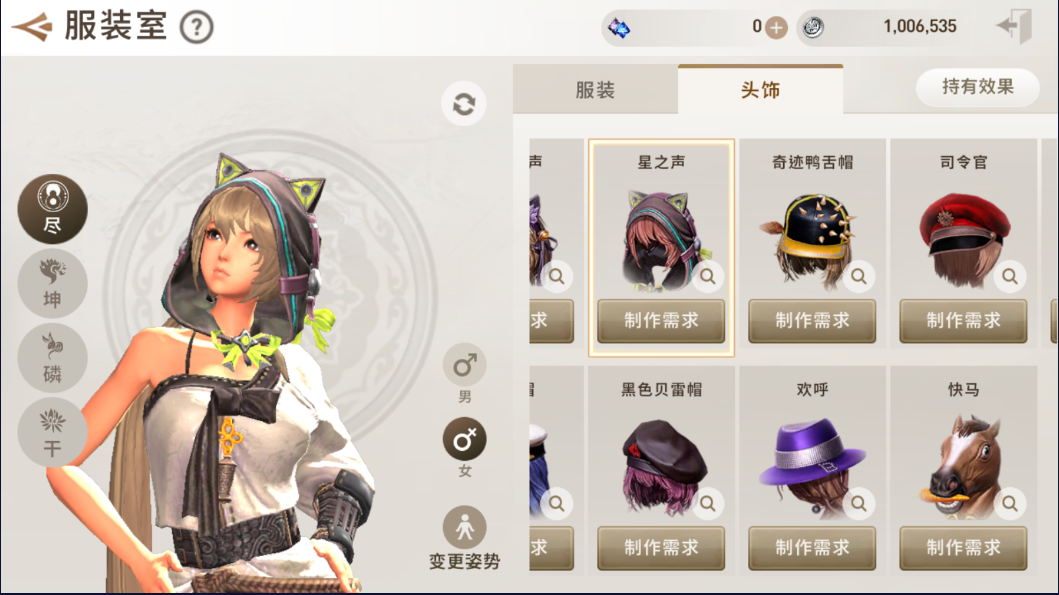Click the 变更姿势 change pose button
This screenshot has height=595, width=1059.
click(465, 538)
